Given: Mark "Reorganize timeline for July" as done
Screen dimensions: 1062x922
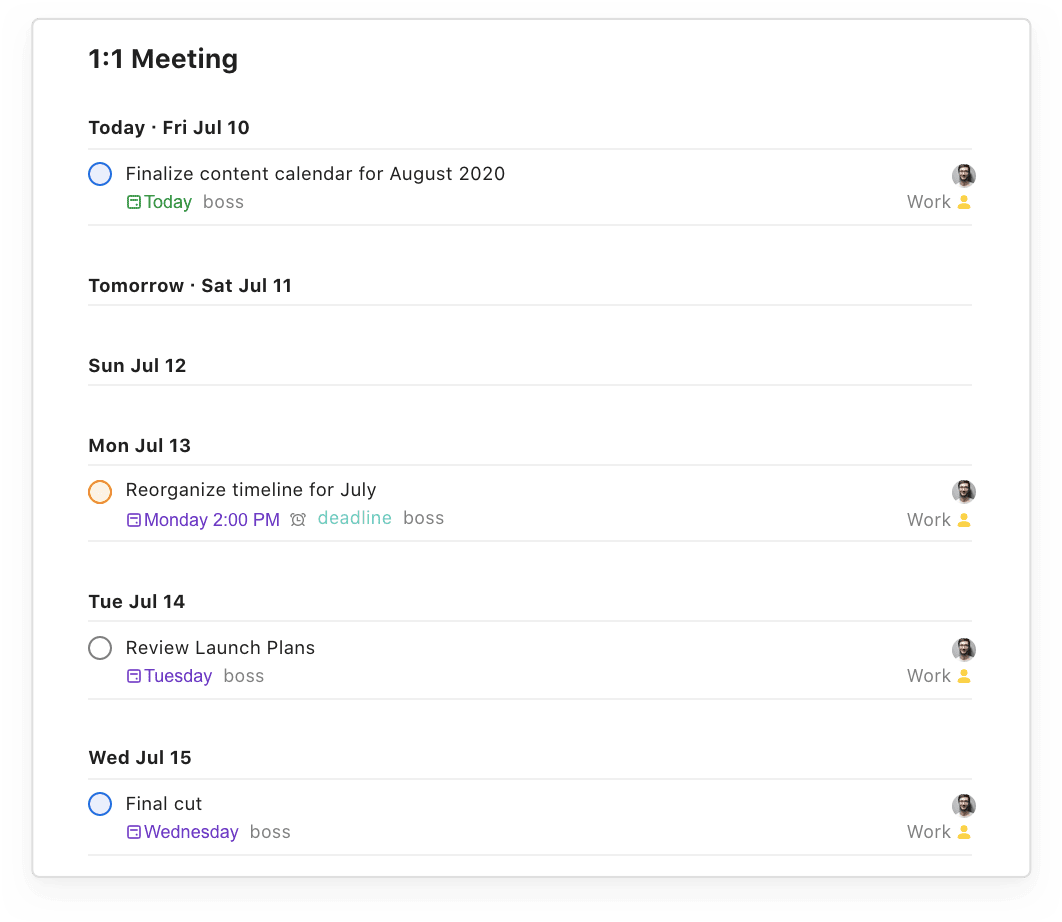Looking at the screenshot, I should [x=100, y=491].
